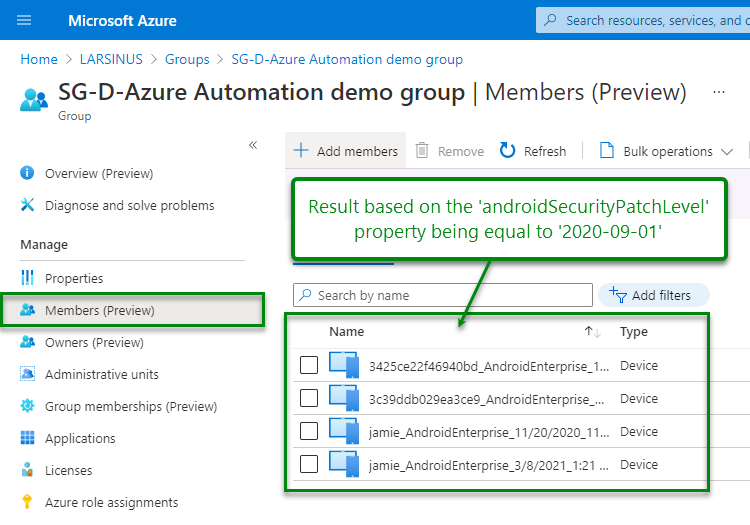Click the group avatar icon beside title
Image resolution: width=750 pixels, height=525 pixels.
tap(34, 100)
